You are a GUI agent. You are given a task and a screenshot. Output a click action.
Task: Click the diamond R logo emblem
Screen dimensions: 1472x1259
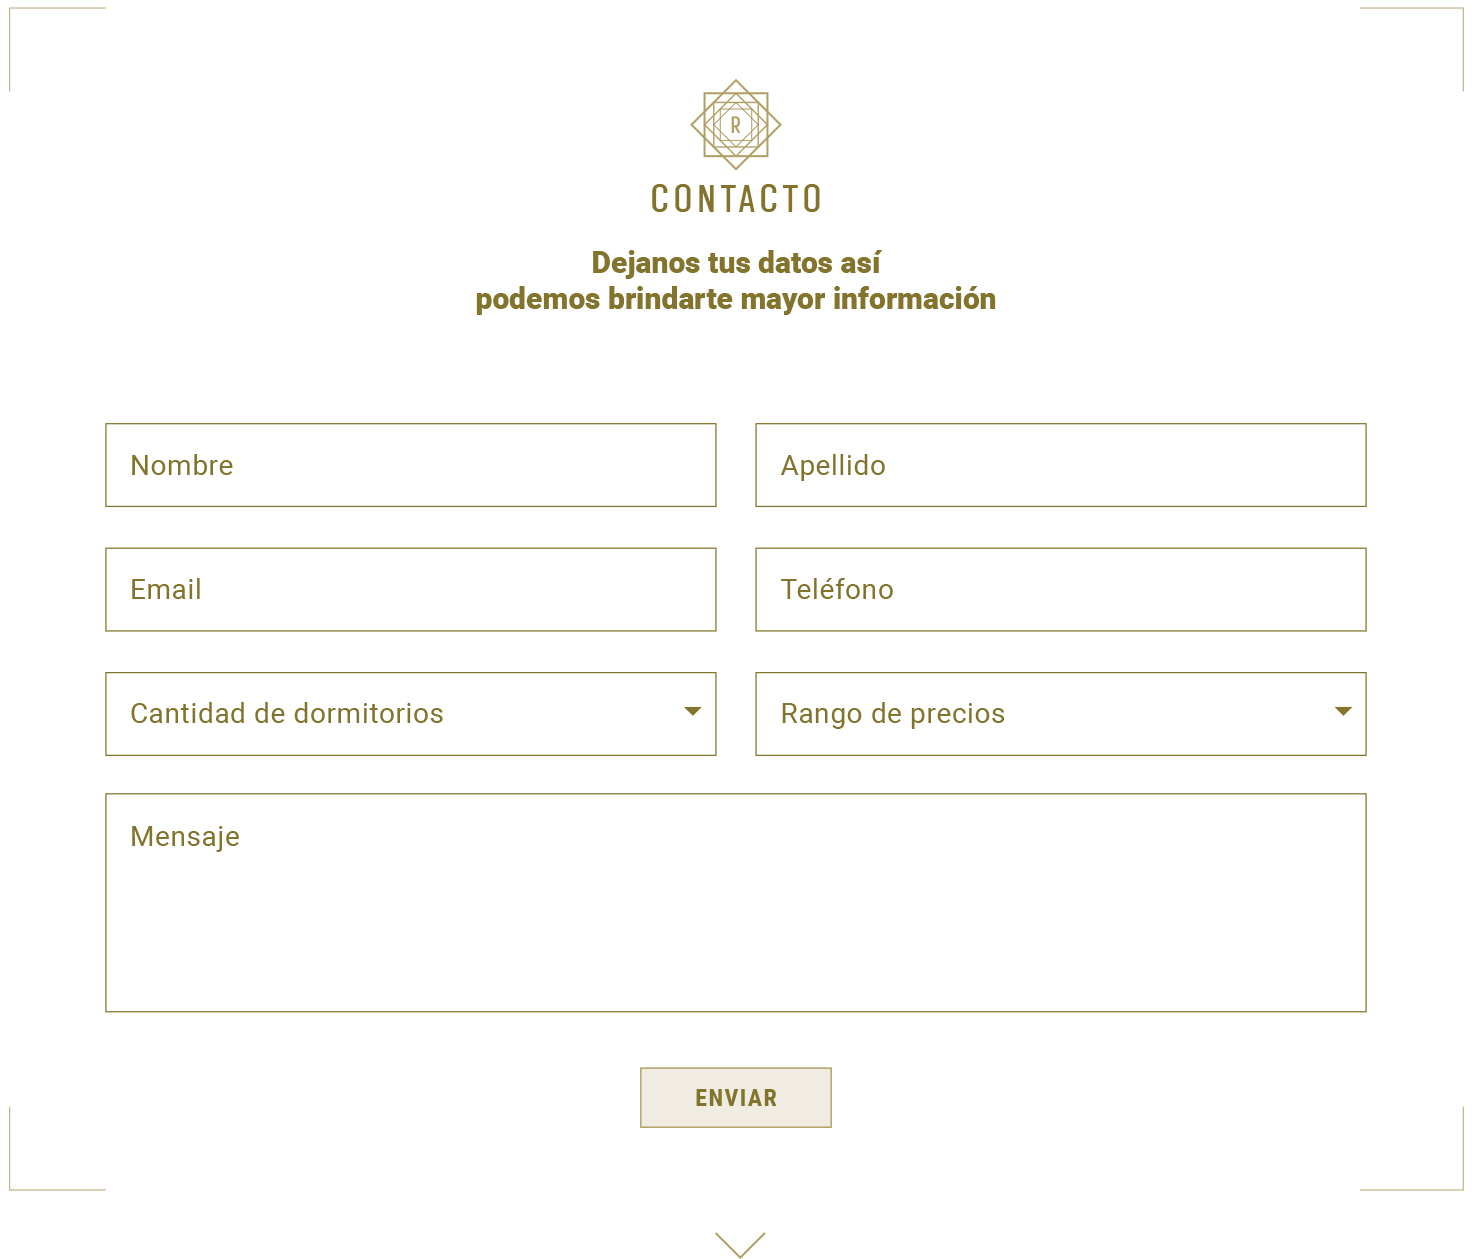[x=736, y=125]
